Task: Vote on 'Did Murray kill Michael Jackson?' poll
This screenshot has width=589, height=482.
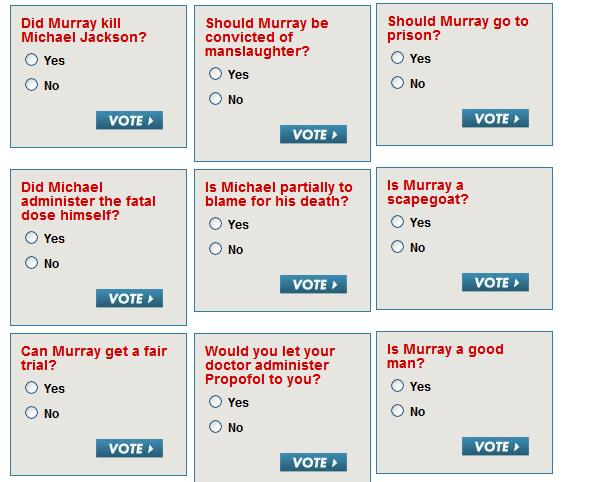Action: [129, 120]
